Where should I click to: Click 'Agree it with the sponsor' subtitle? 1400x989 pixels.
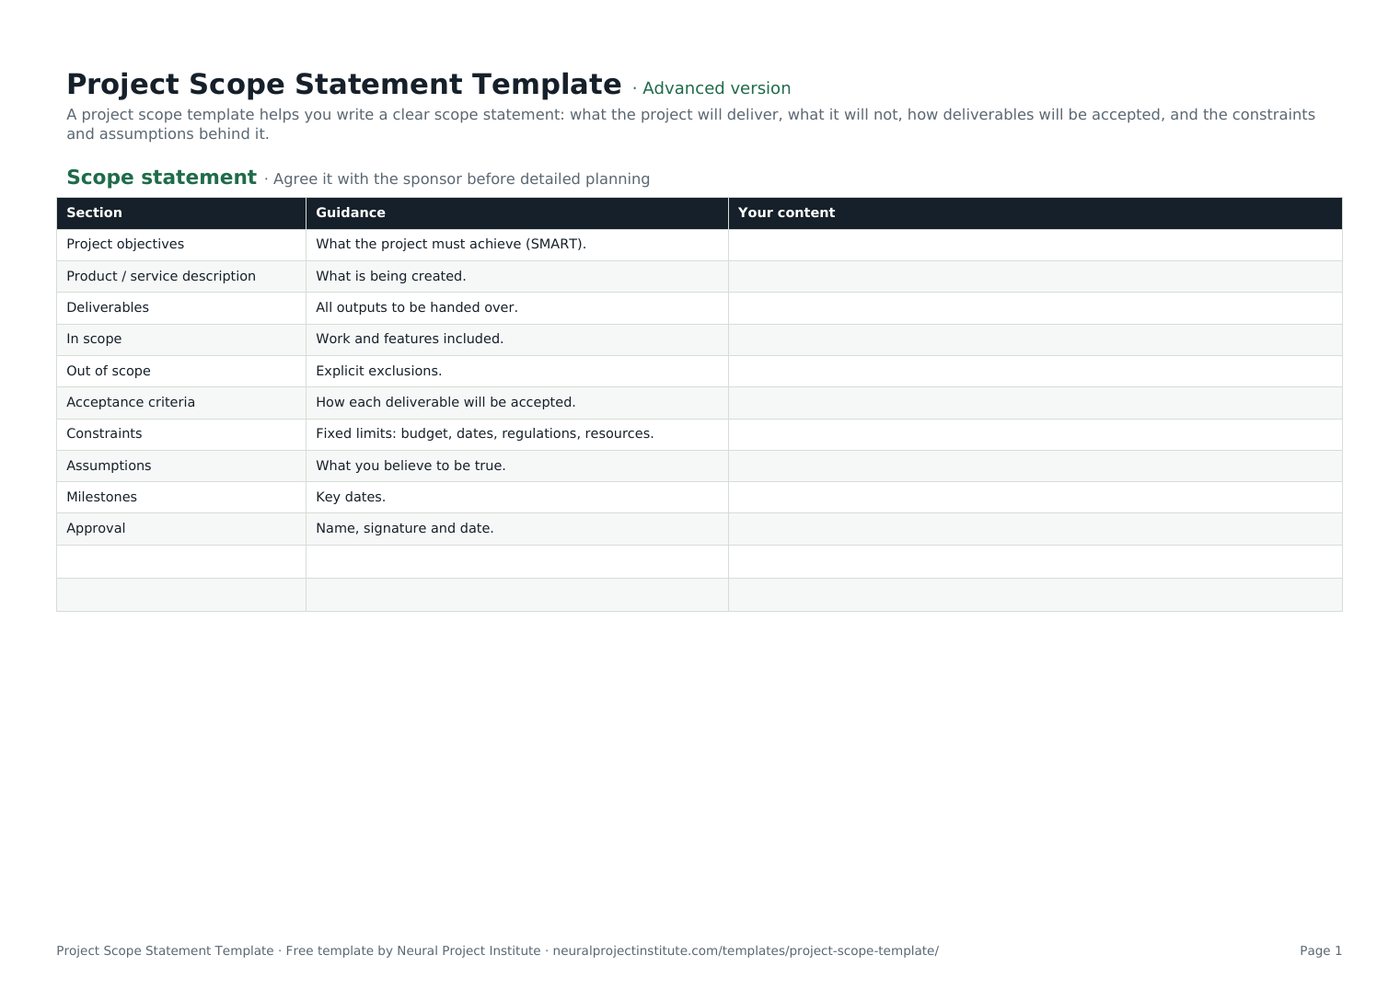click(x=461, y=179)
